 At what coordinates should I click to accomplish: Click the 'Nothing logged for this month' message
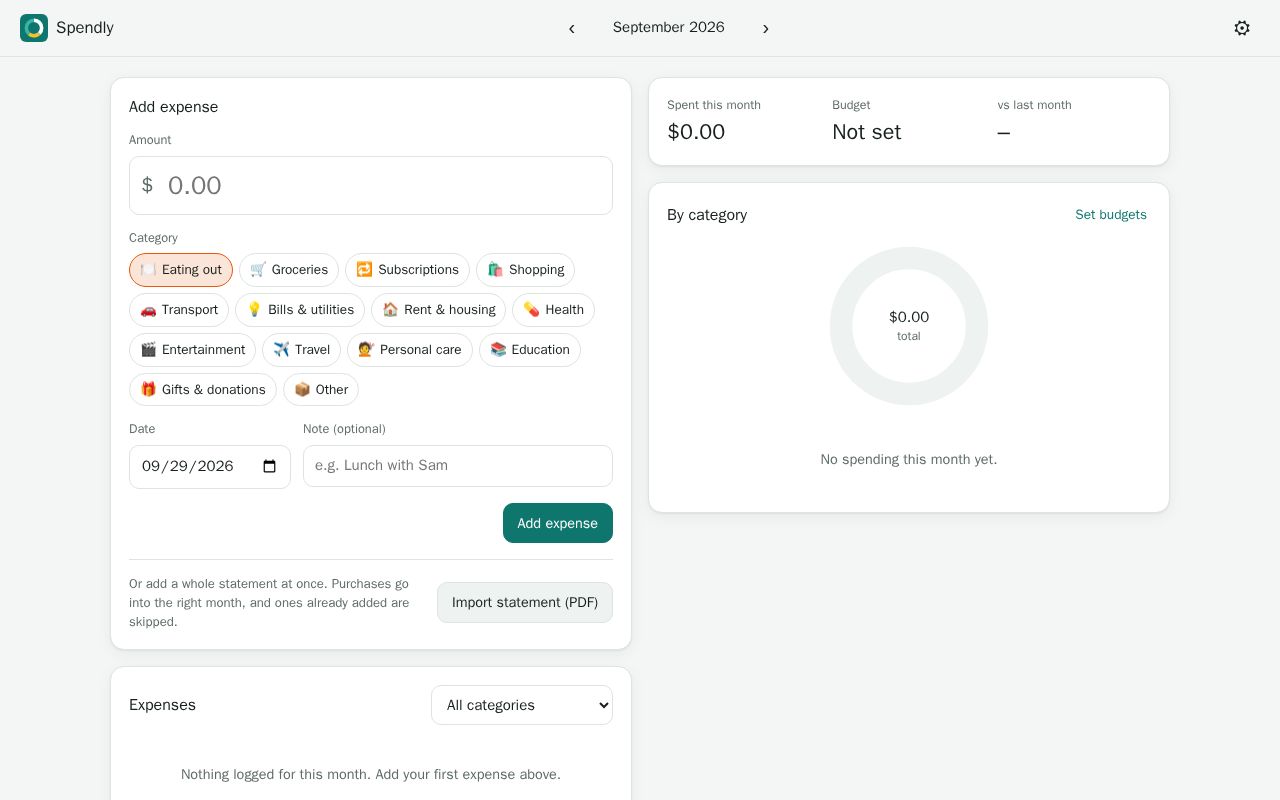[x=371, y=775]
